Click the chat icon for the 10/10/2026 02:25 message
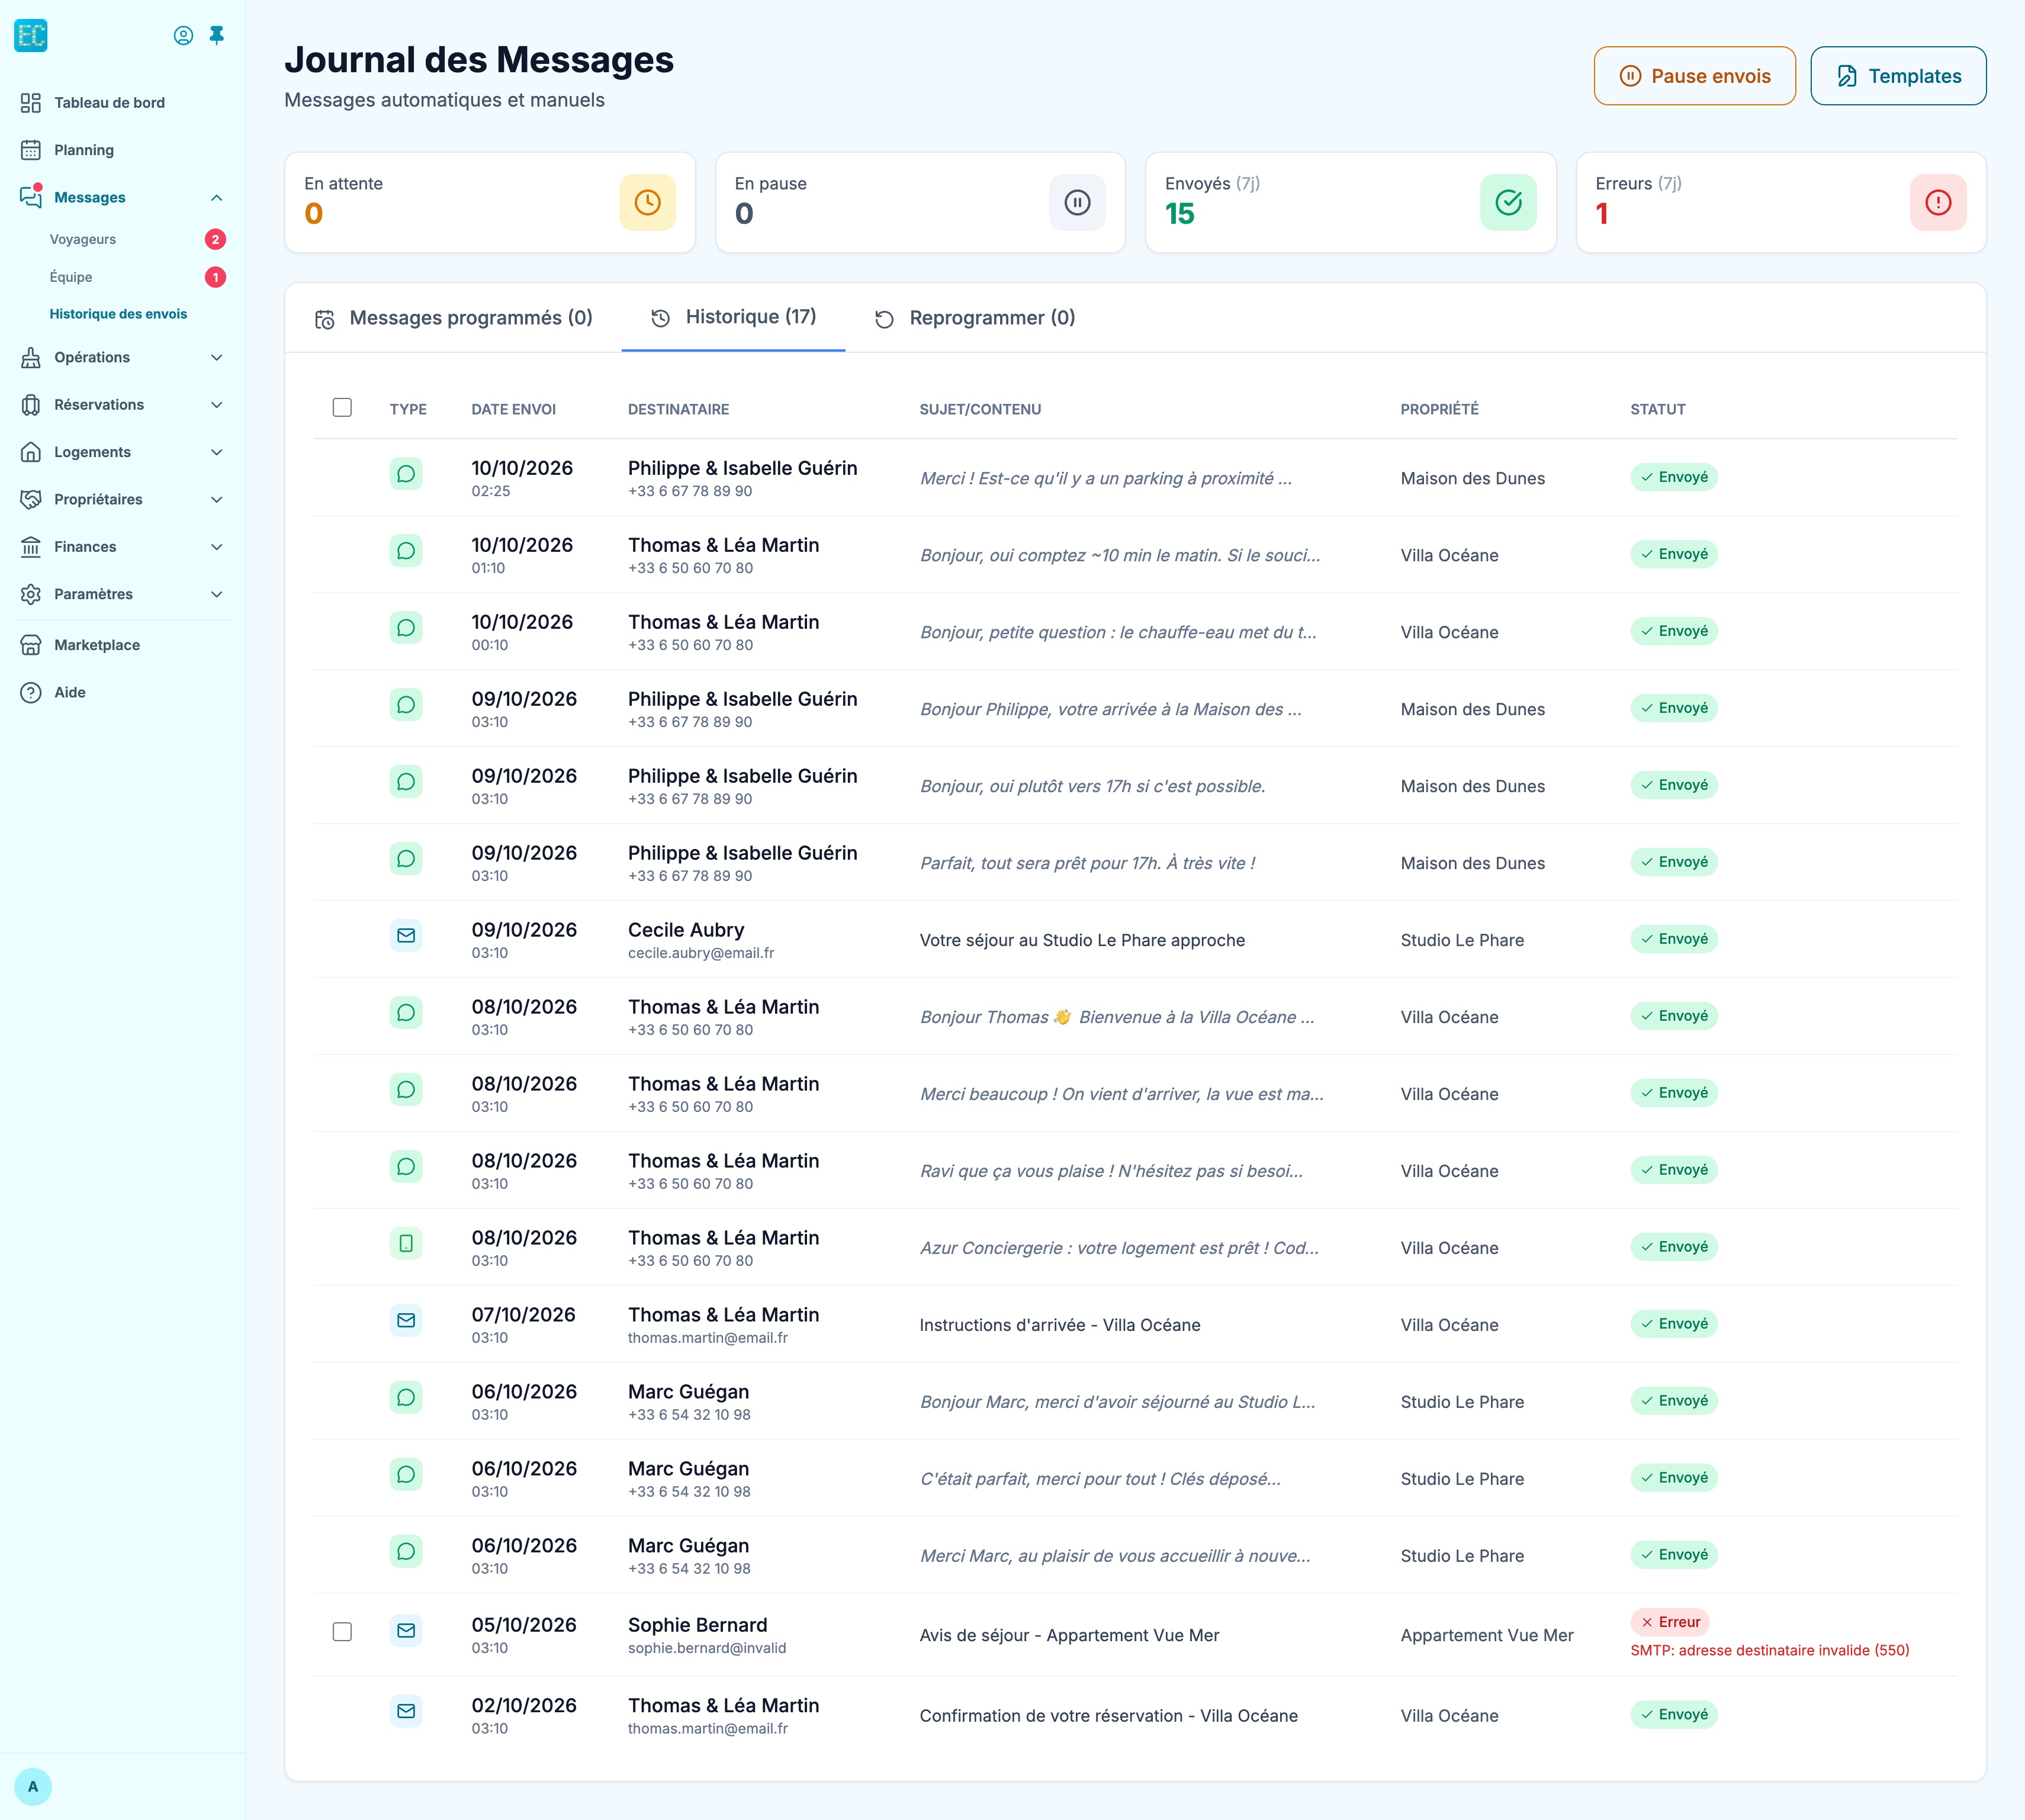 pos(406,474)
